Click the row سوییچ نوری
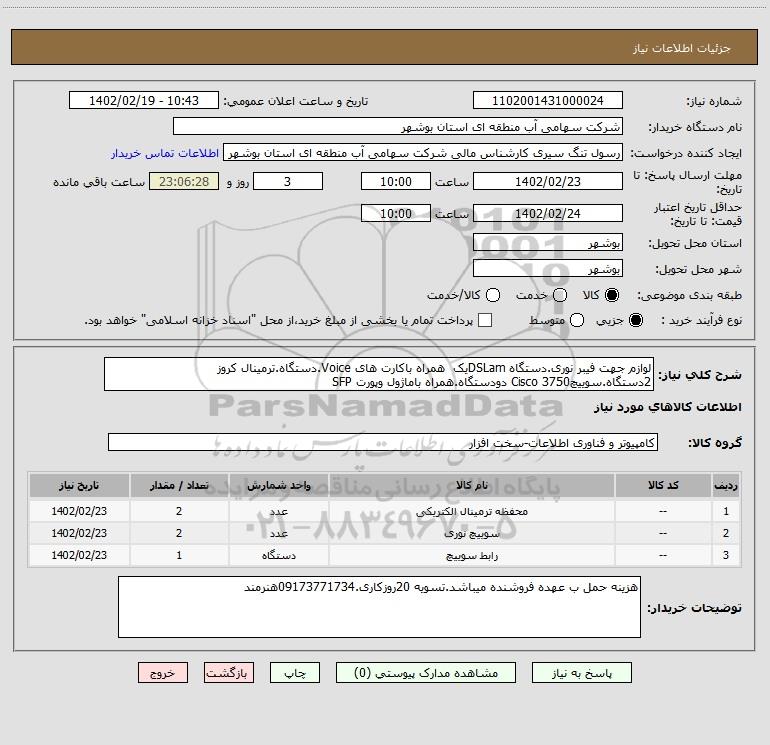The height and width of the screenshot is (745, 770). [x=385, y=533]
